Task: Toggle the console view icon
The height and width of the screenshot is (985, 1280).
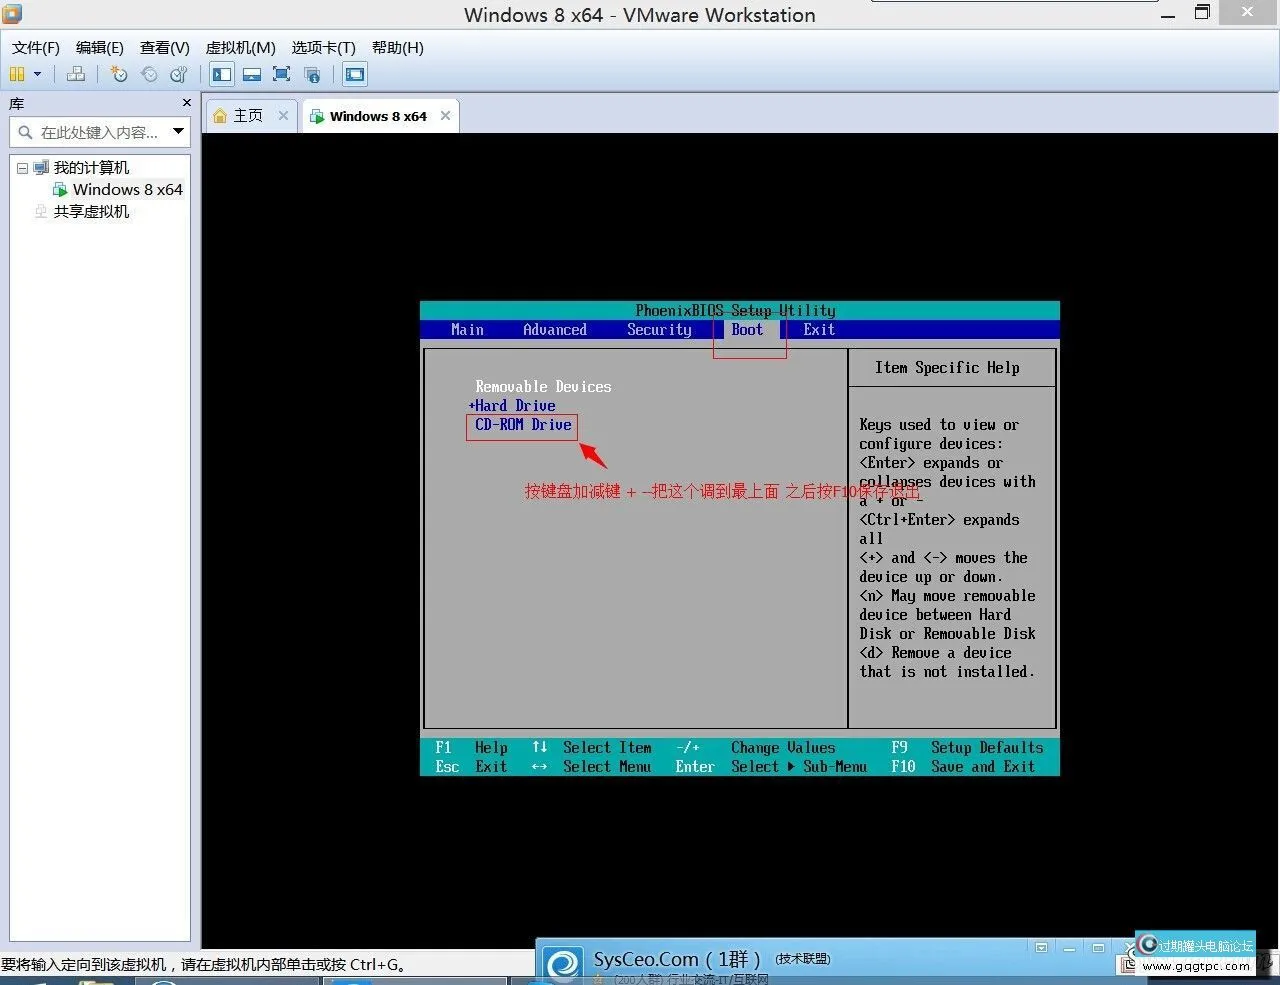Action: click(x=354, y=74)
